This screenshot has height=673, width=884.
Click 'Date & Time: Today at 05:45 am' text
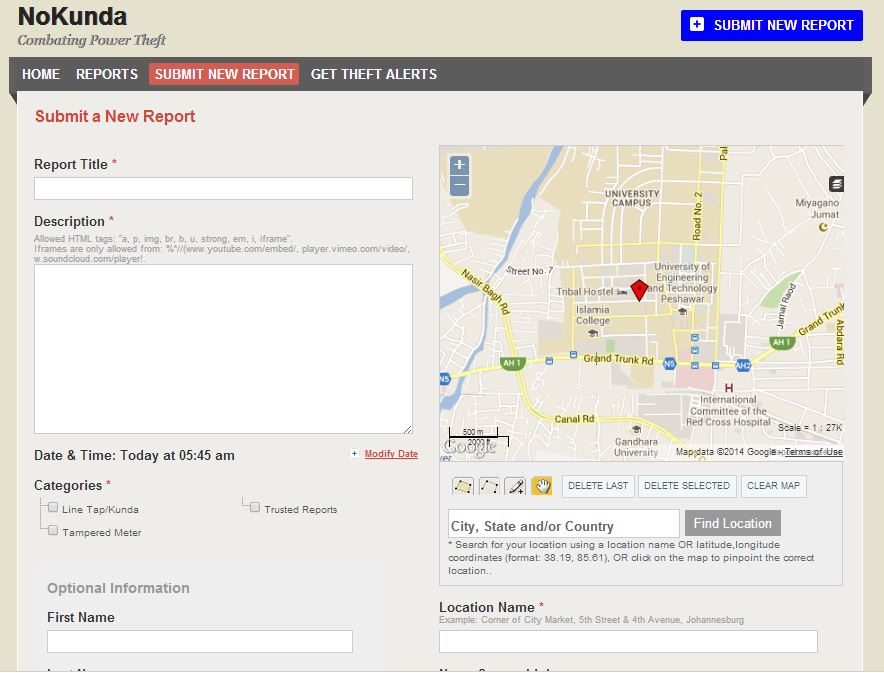(134, 455)
